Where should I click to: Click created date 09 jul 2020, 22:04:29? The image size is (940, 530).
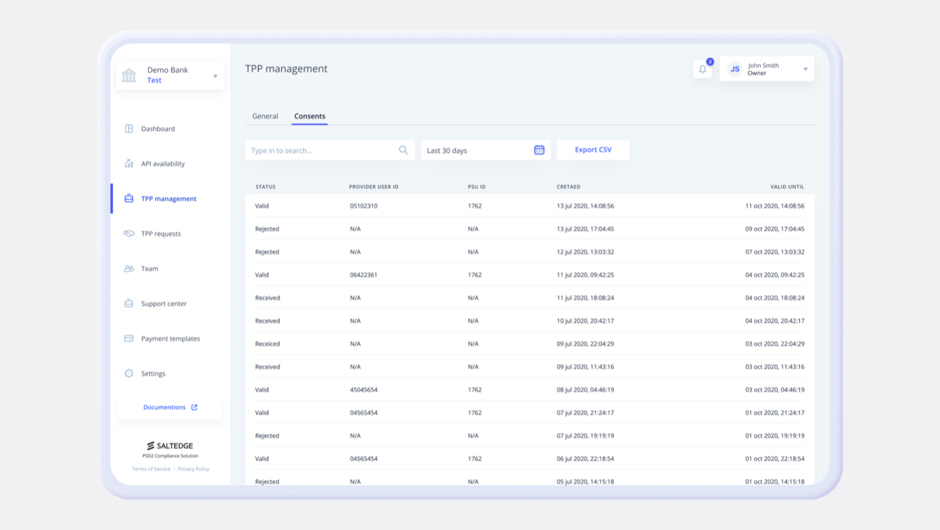coord(585,344)
